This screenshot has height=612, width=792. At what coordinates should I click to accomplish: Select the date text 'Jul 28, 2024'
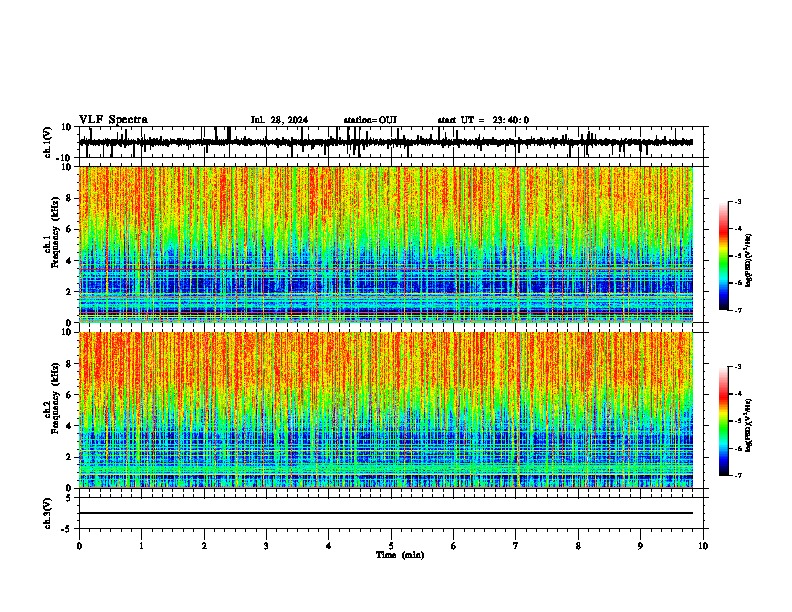pos(279,120)
